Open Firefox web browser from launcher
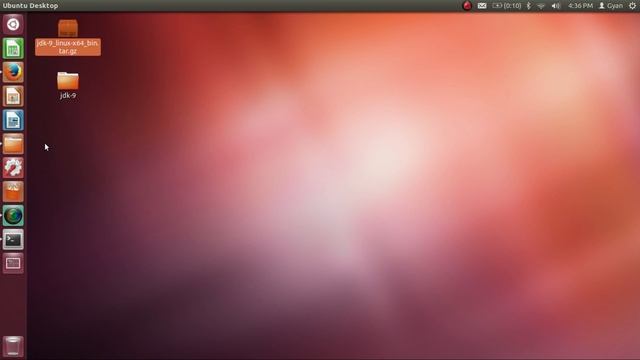Image resolution: width=640 pixels, height=360 pixels. [13, 72]
